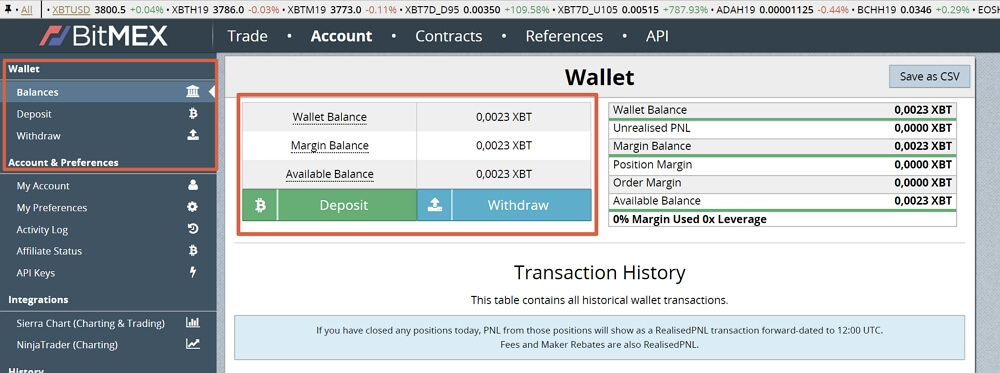Image resolution: width=1000 pixels, height=373 pixels.
Task: Click the Transaction History heading
Action: click(599, 273)
